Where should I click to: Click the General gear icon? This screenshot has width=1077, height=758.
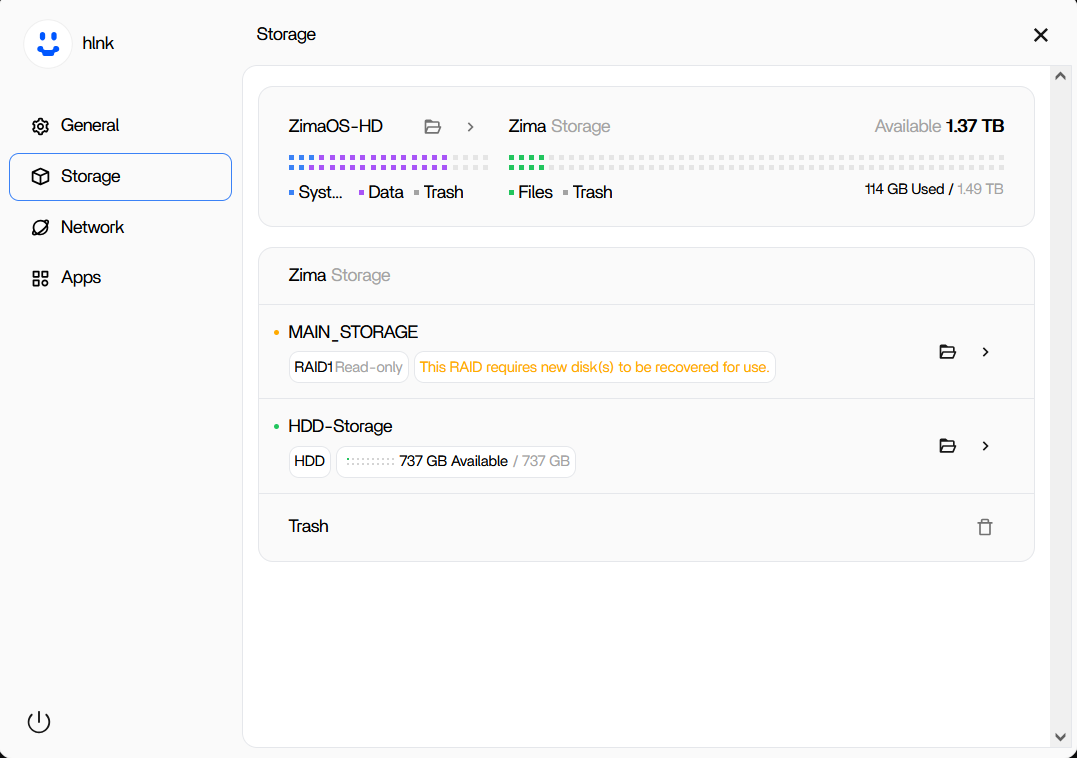pyautogui.click(x=41, y=126)
